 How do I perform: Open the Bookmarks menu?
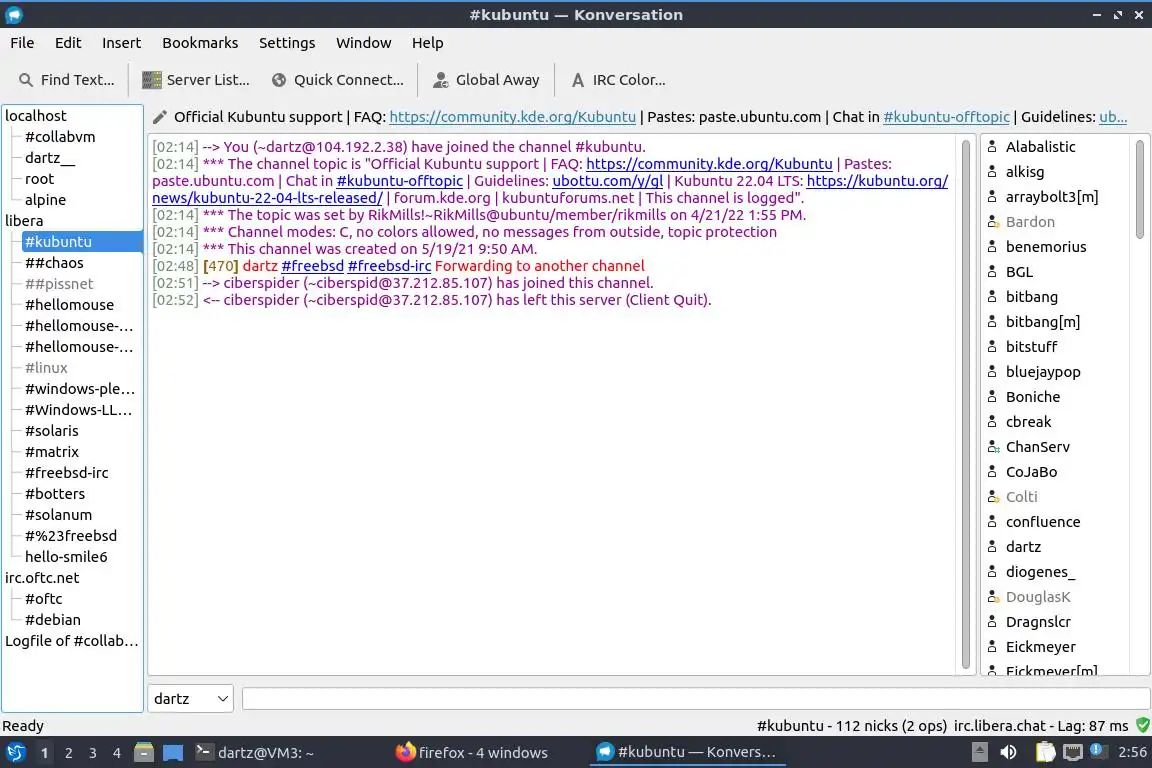[200, 43]
